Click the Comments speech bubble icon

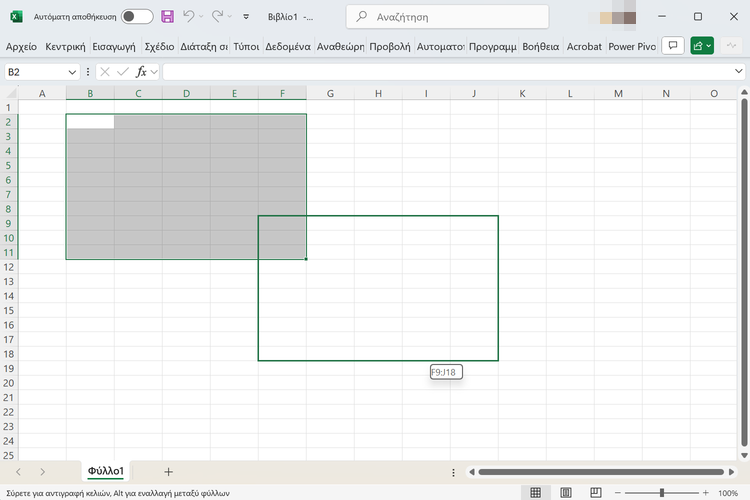673,46
